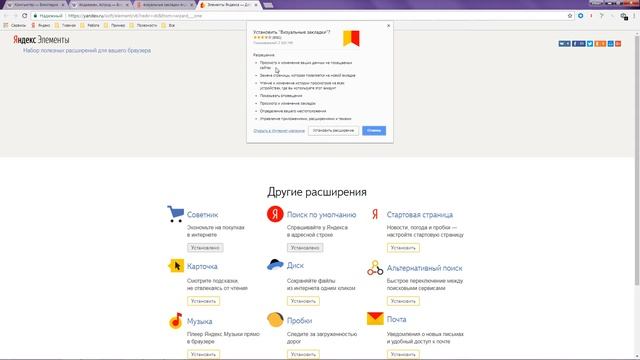Click the Карточка cursor icon
This screenshot has height=360, width=640.
coord(176,266)
